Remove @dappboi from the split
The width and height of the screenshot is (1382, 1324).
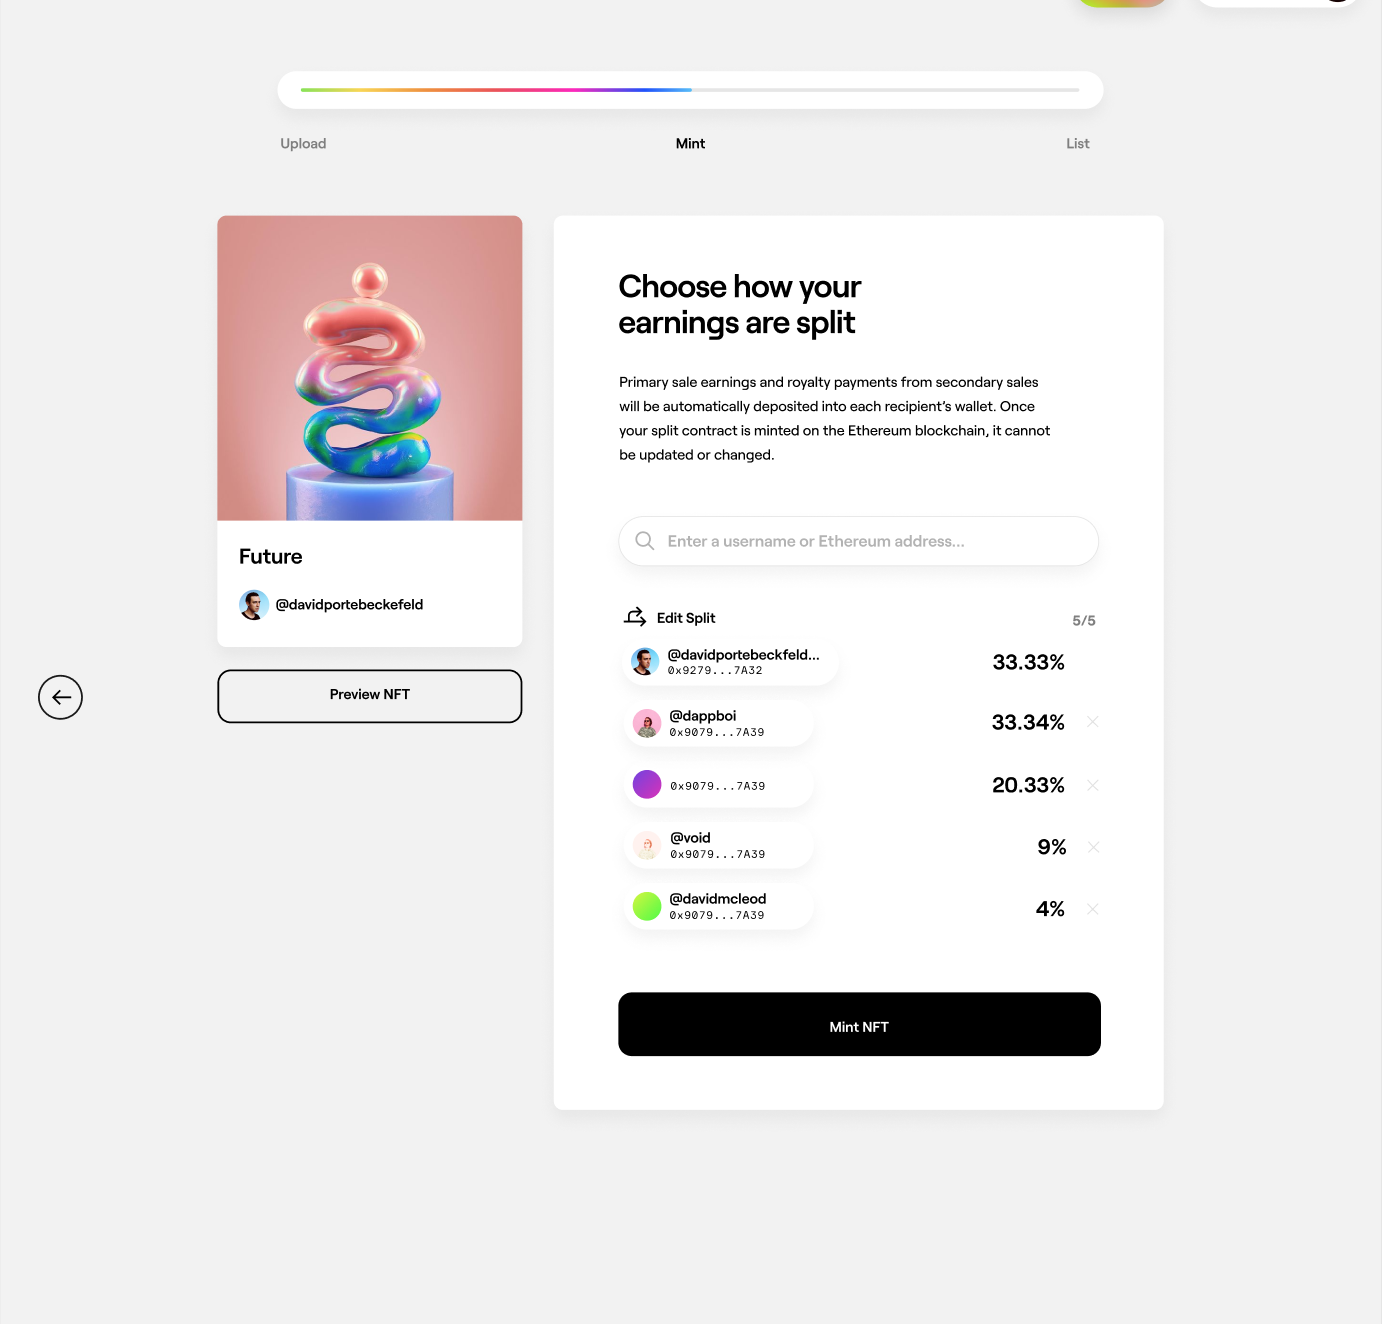[x=1093, y=722]
